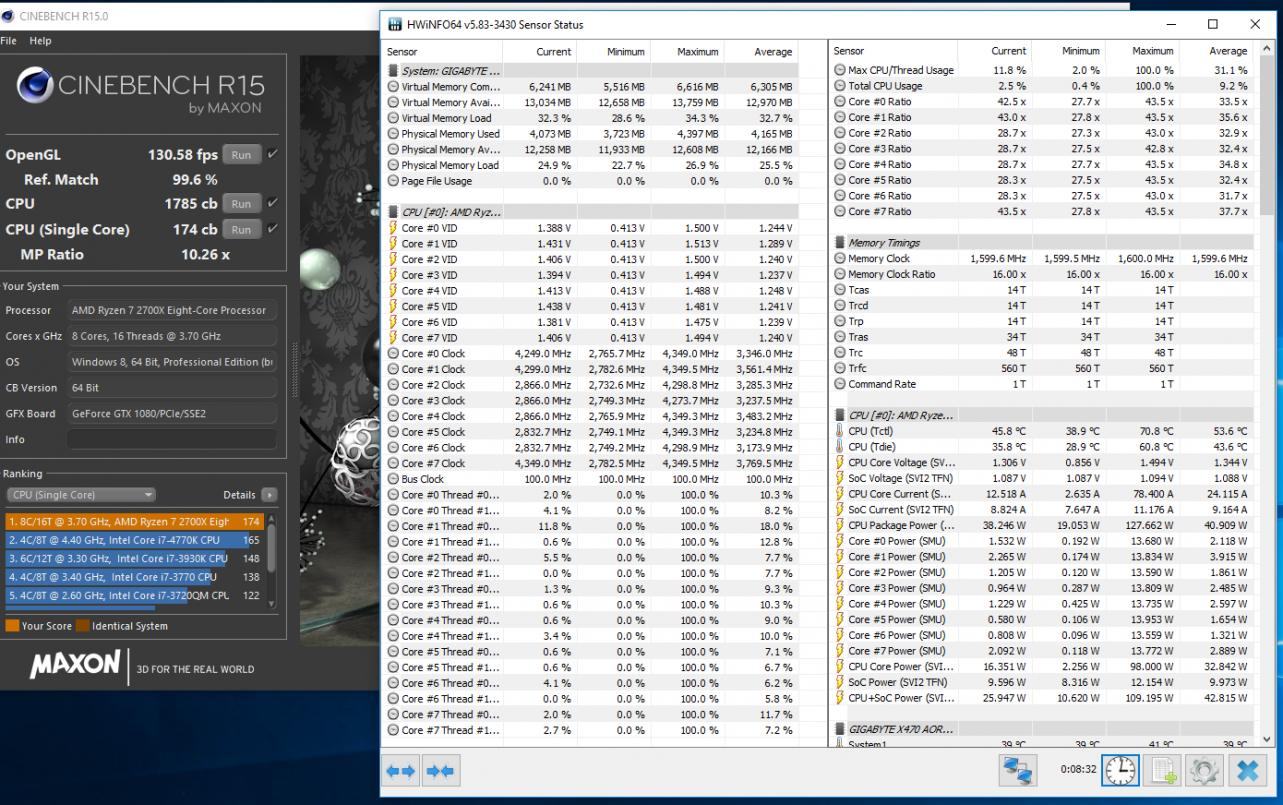
Task: Click the SoC Power (SVI2 TFN) icon
Action: 839,682
